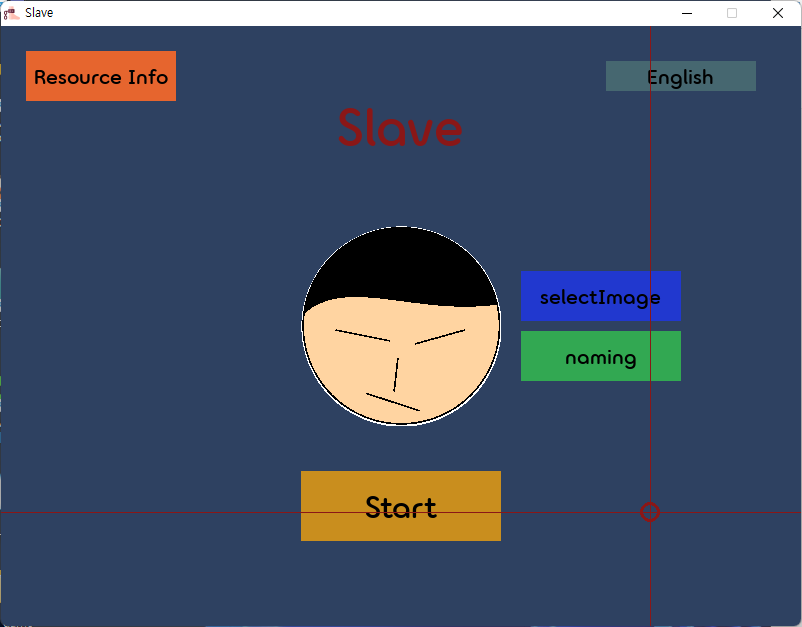Image resolution: width=802 pixels, height=627 pixels.
Task: Minimize the Slave window
Action: 687,13
